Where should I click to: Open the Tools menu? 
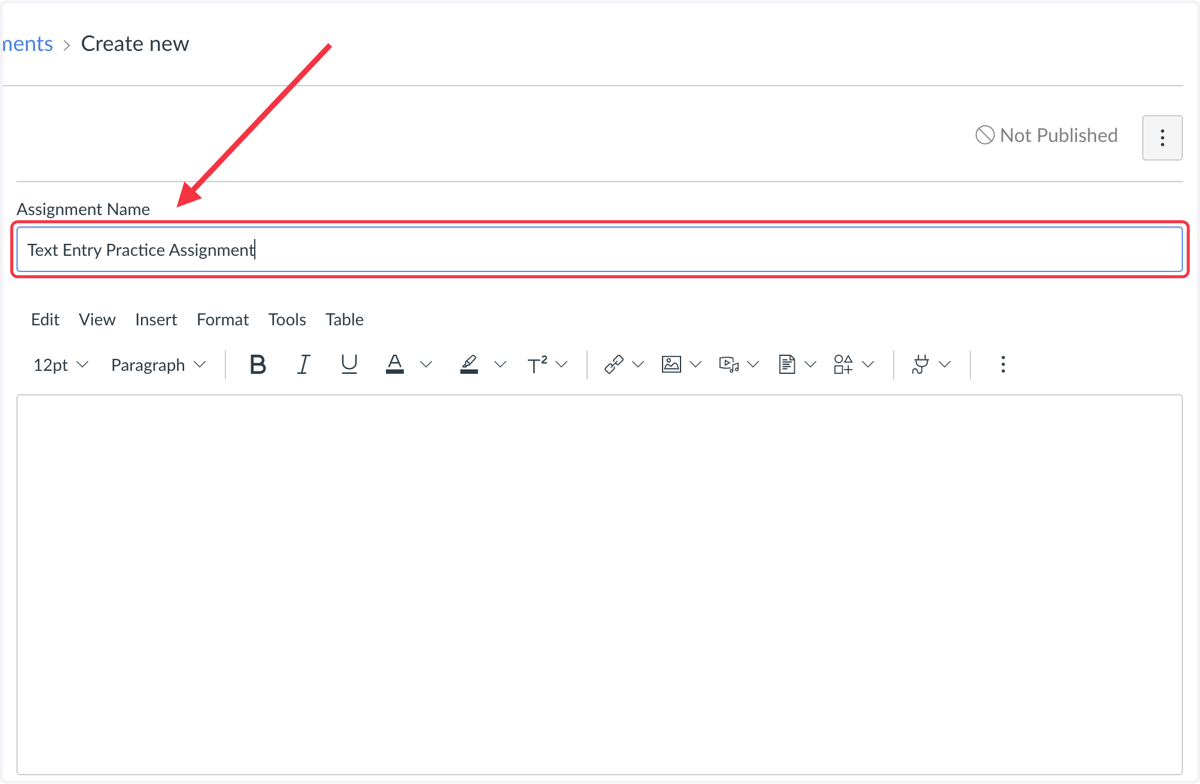tap(287, 320)
